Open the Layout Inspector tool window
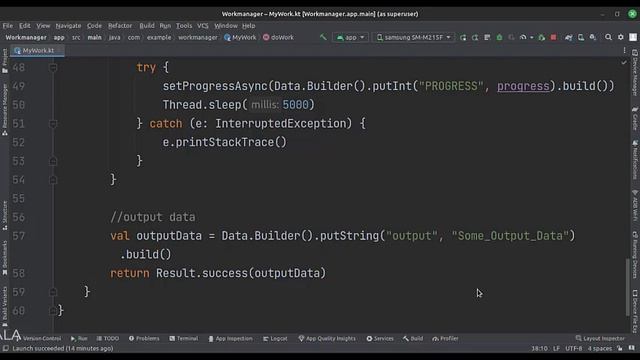This screenshot has height=360, width=640. pos(600,338)
